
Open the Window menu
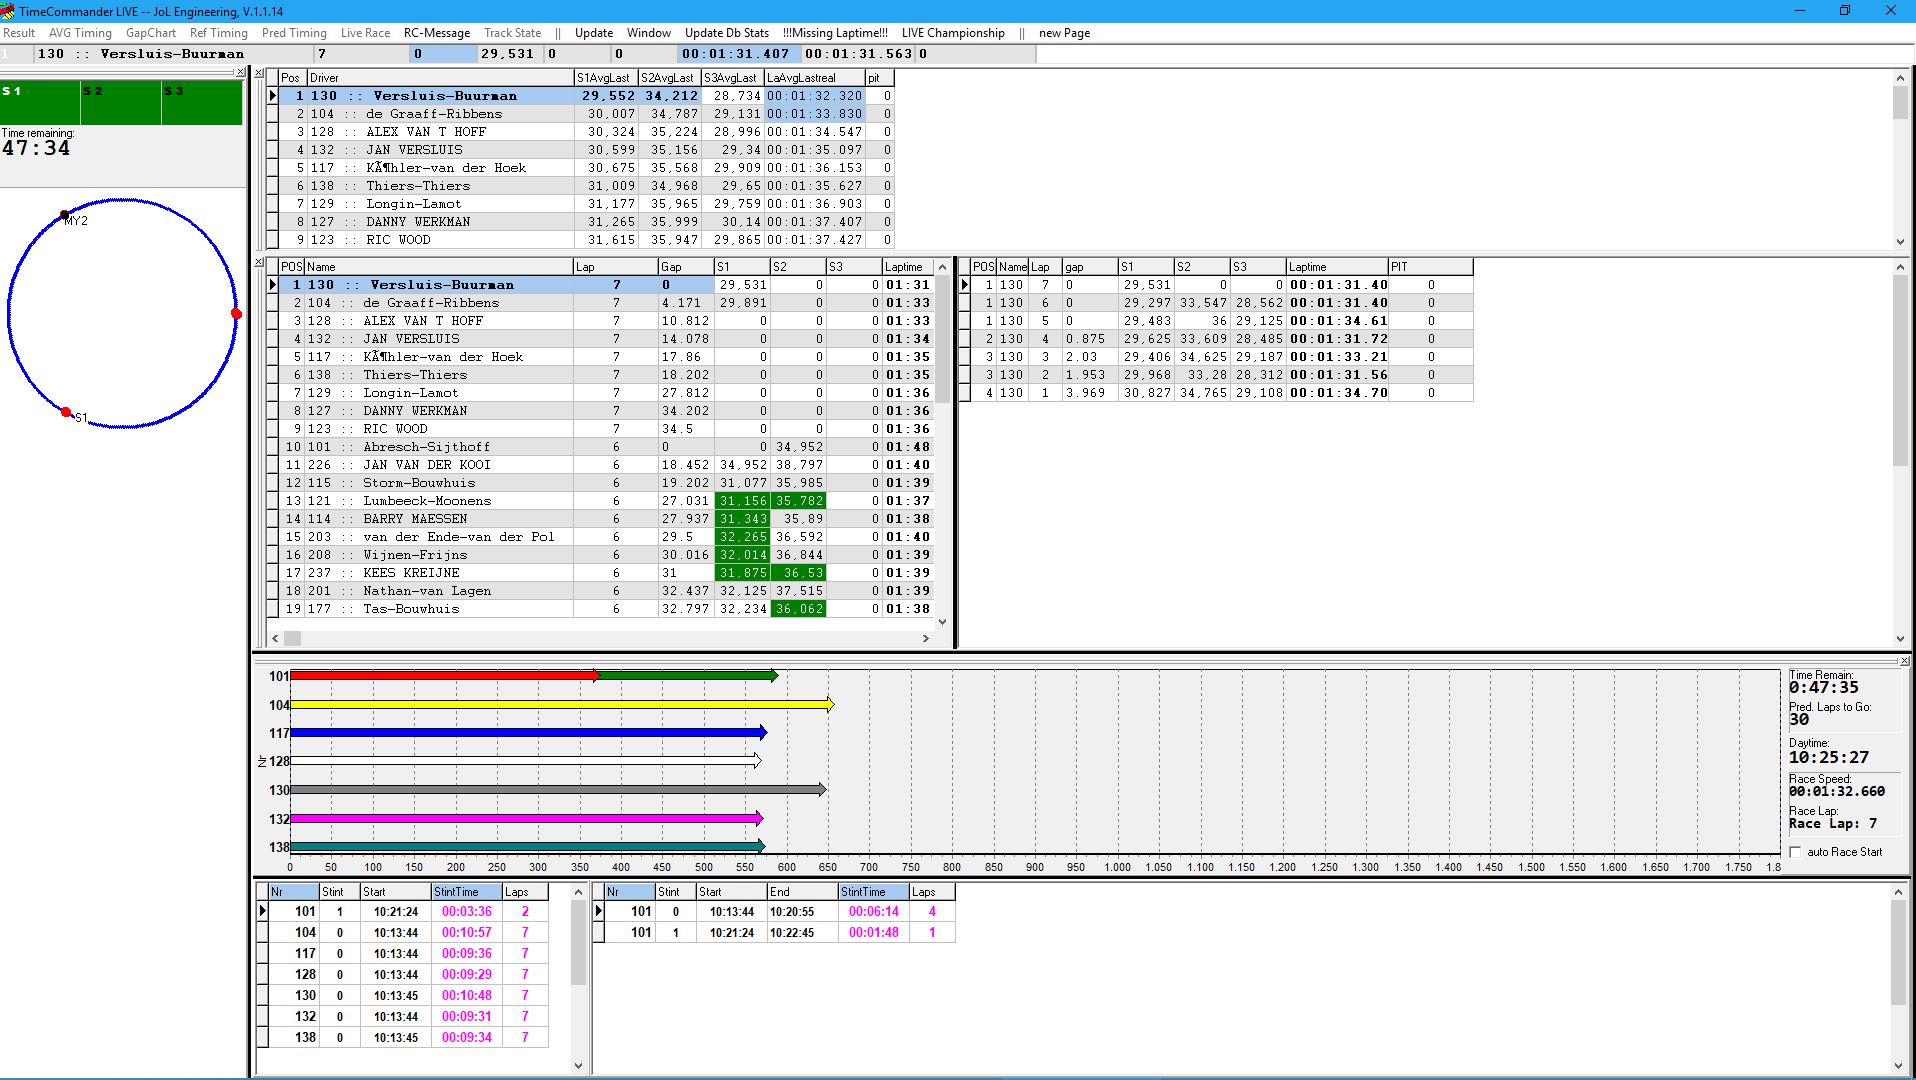(x=649, y=33)
